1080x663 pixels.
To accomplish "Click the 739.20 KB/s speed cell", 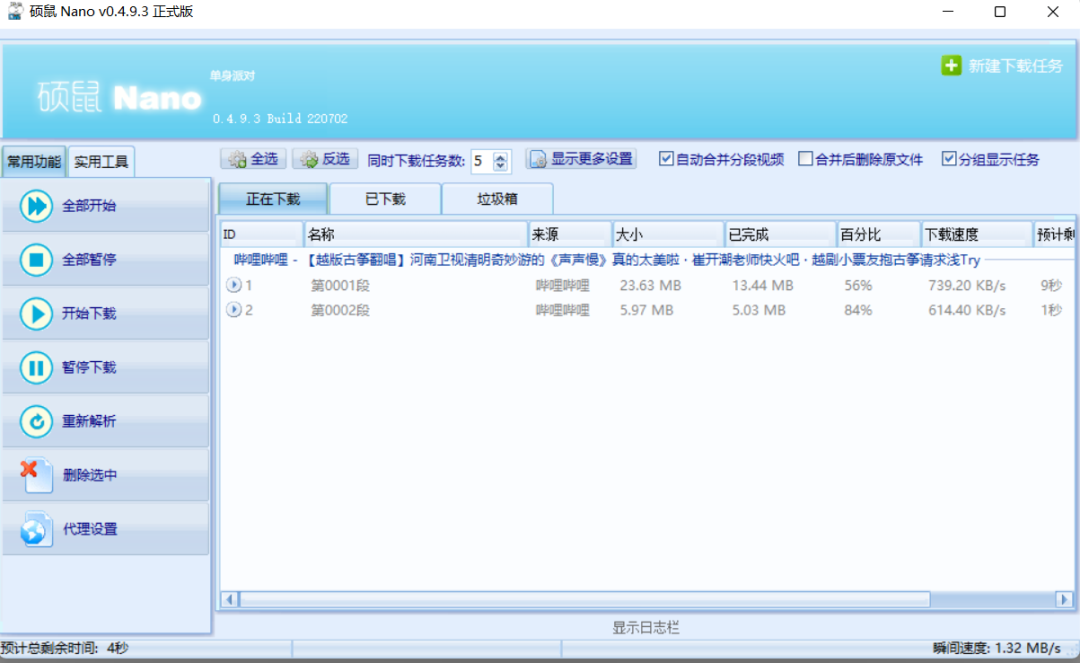I will (x=967, y=285).
